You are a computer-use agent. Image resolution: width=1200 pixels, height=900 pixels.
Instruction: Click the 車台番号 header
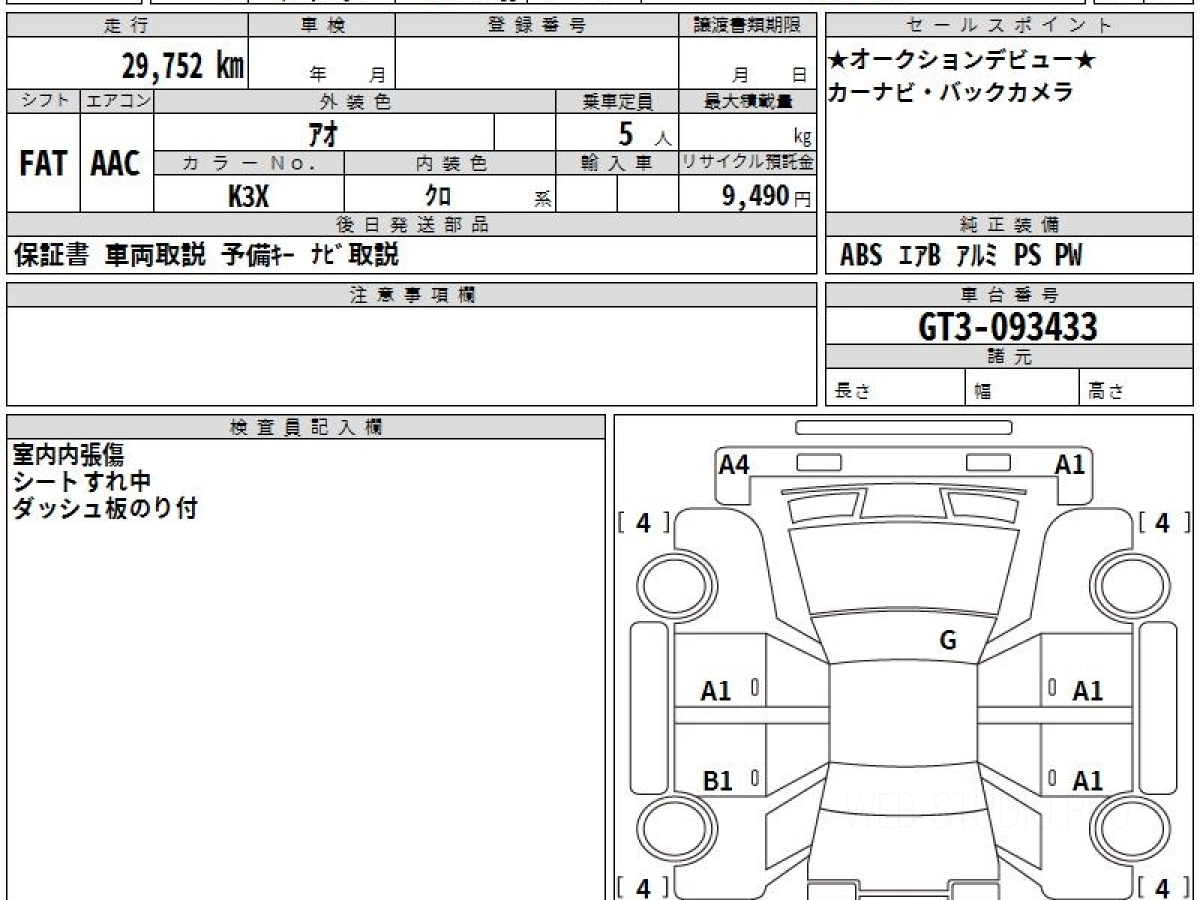(x=1010, y=295)
